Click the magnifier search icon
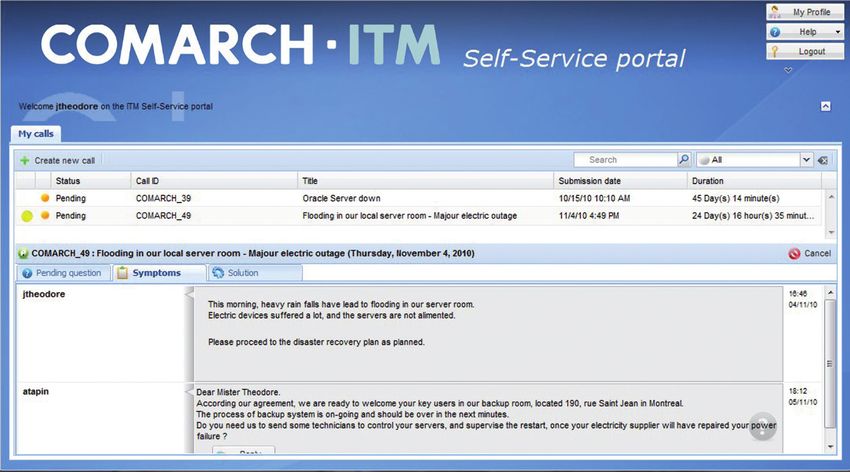Image resolution: width=850 pixels, height=472 pixels. click(x=684, y=159)
